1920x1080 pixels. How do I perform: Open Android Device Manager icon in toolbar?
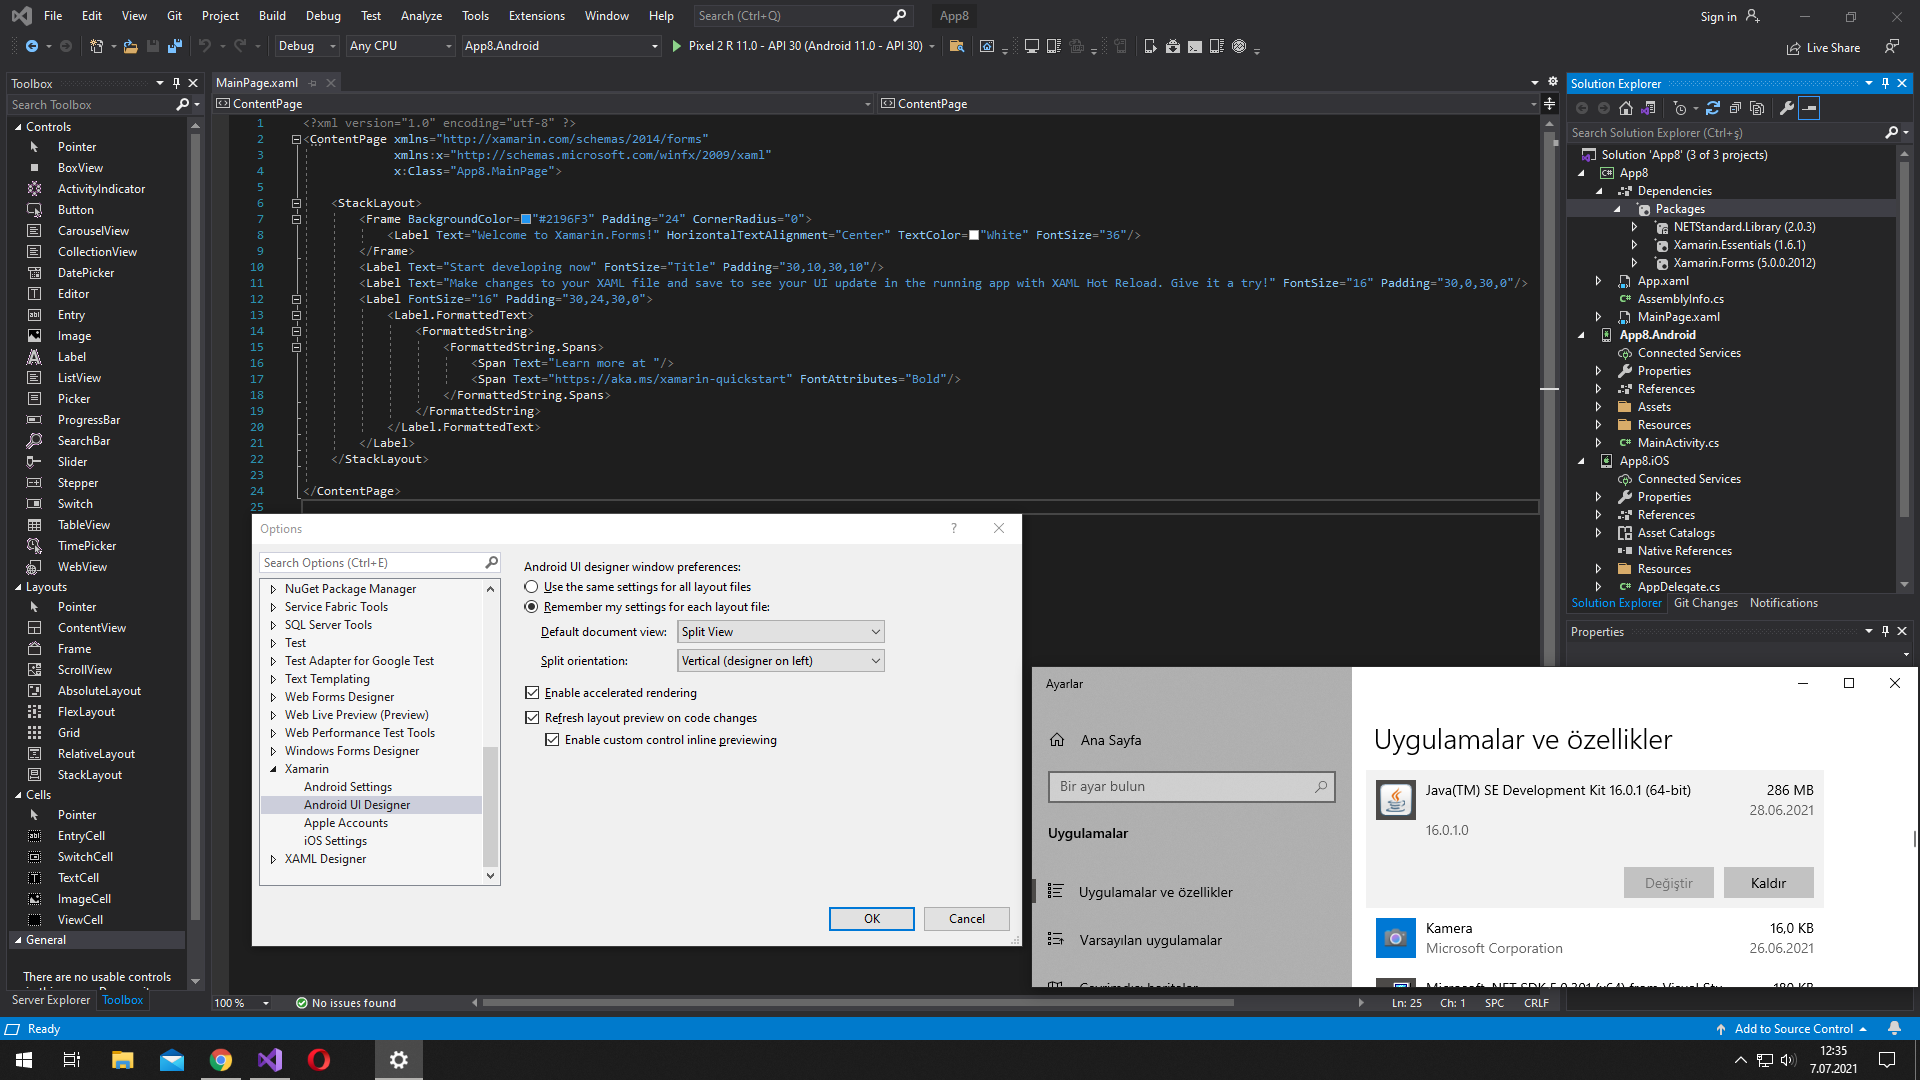coord(1150,46)
